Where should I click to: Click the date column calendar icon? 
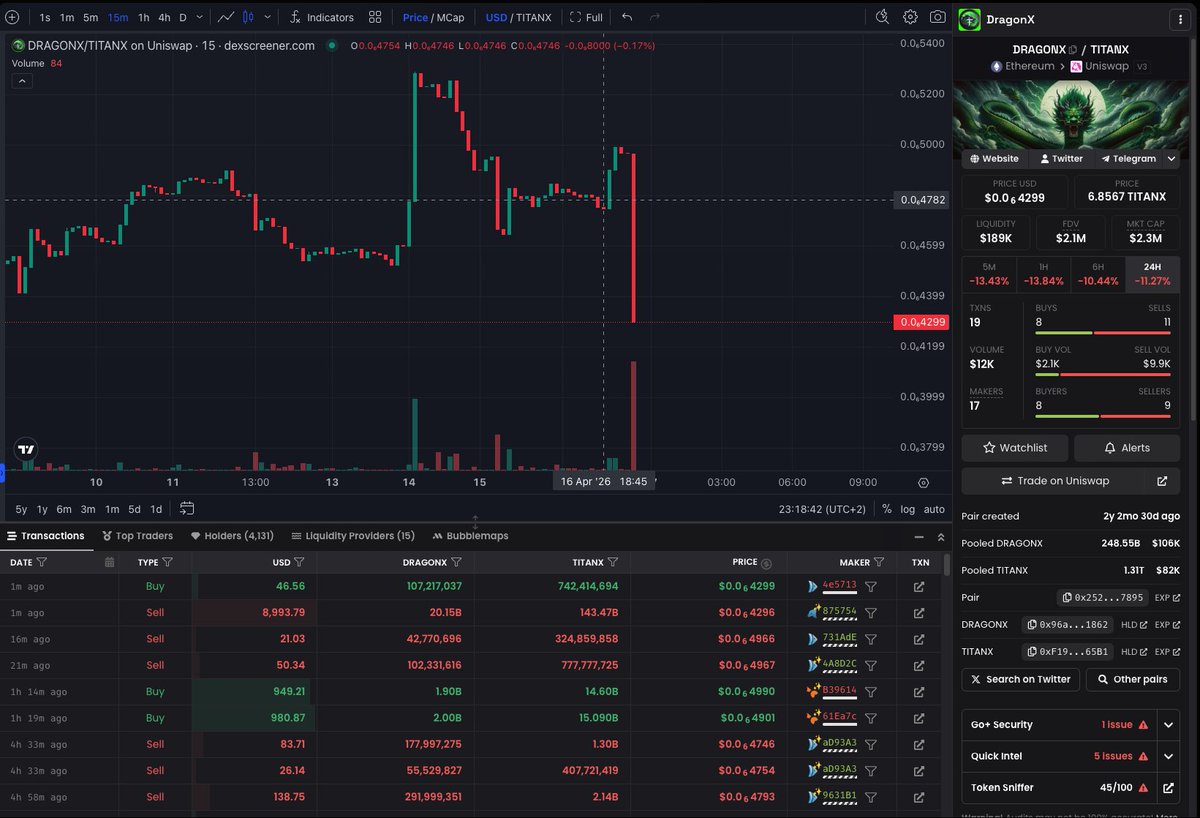pyautogui.click(x=109, y=562)
